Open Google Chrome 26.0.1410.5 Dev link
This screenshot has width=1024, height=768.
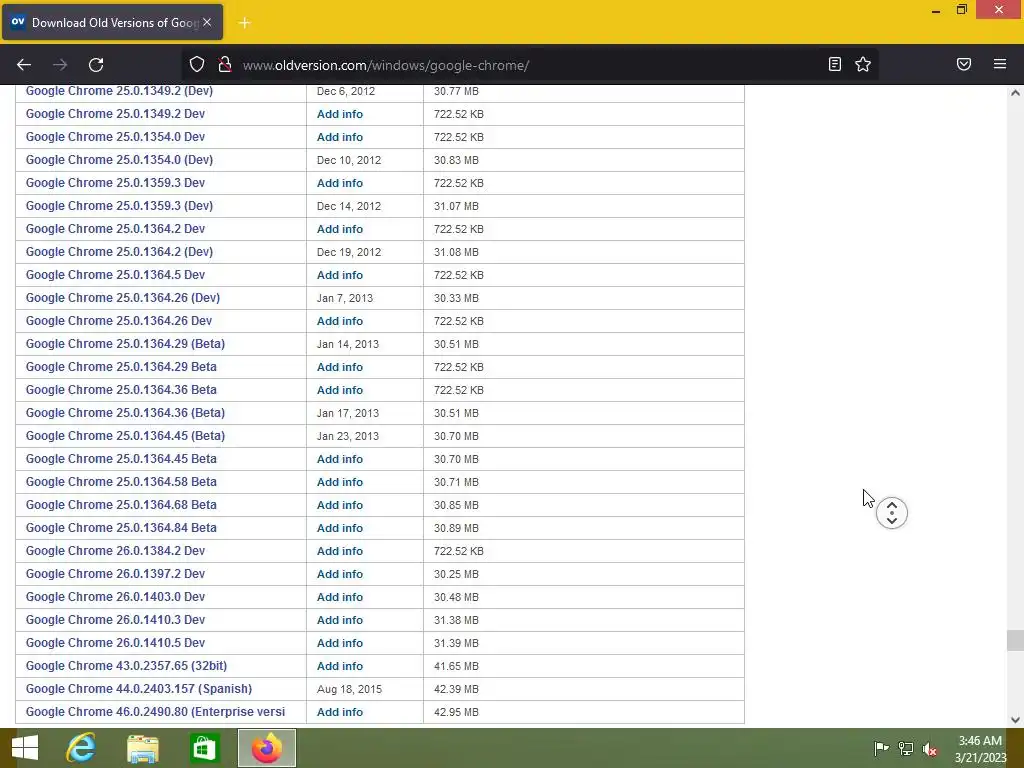coord(115,643)
